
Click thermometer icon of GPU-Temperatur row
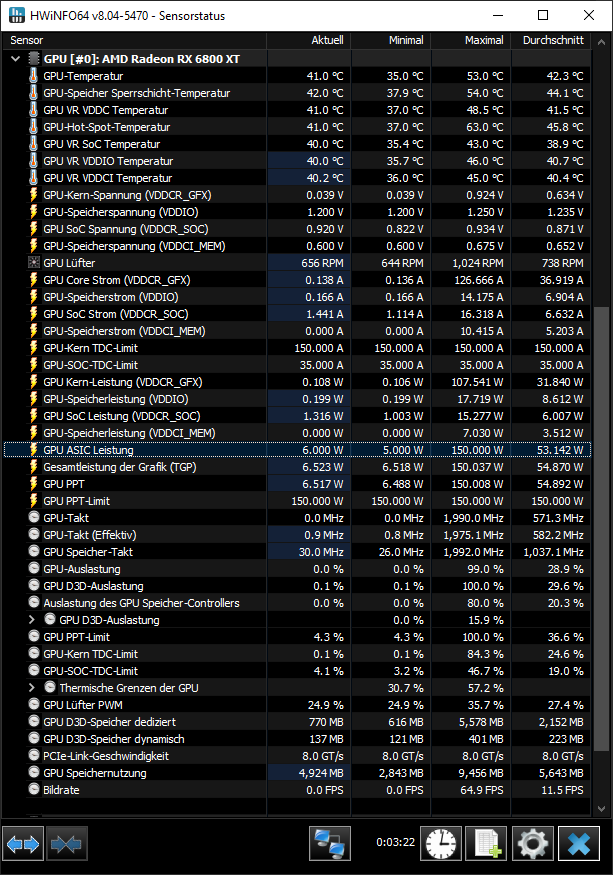tap(33, 76)
